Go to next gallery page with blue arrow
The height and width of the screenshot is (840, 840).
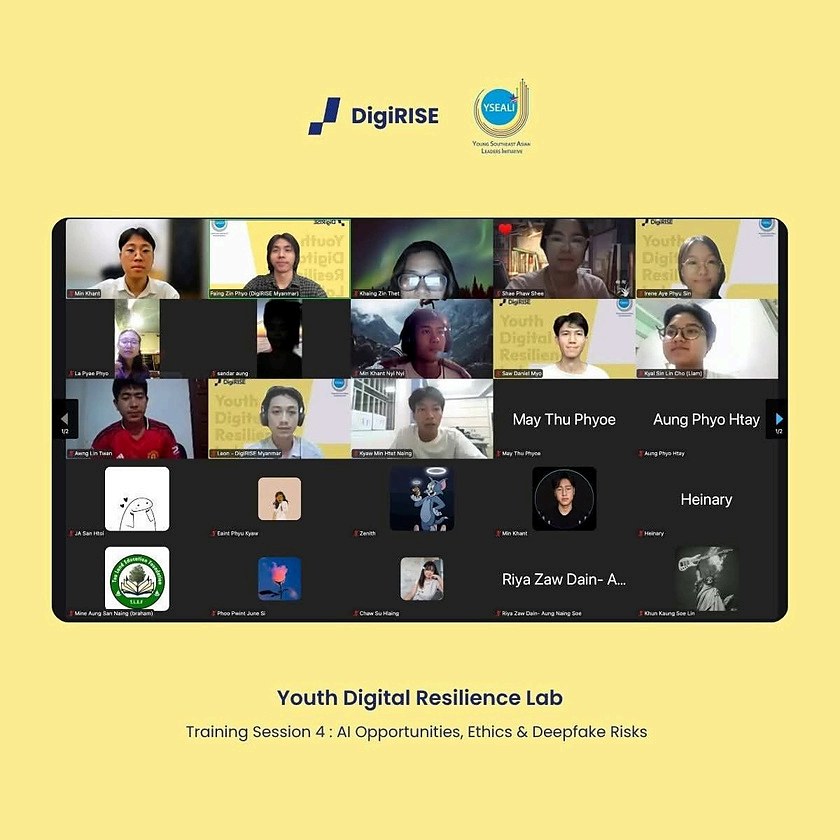tap(778, 418)
